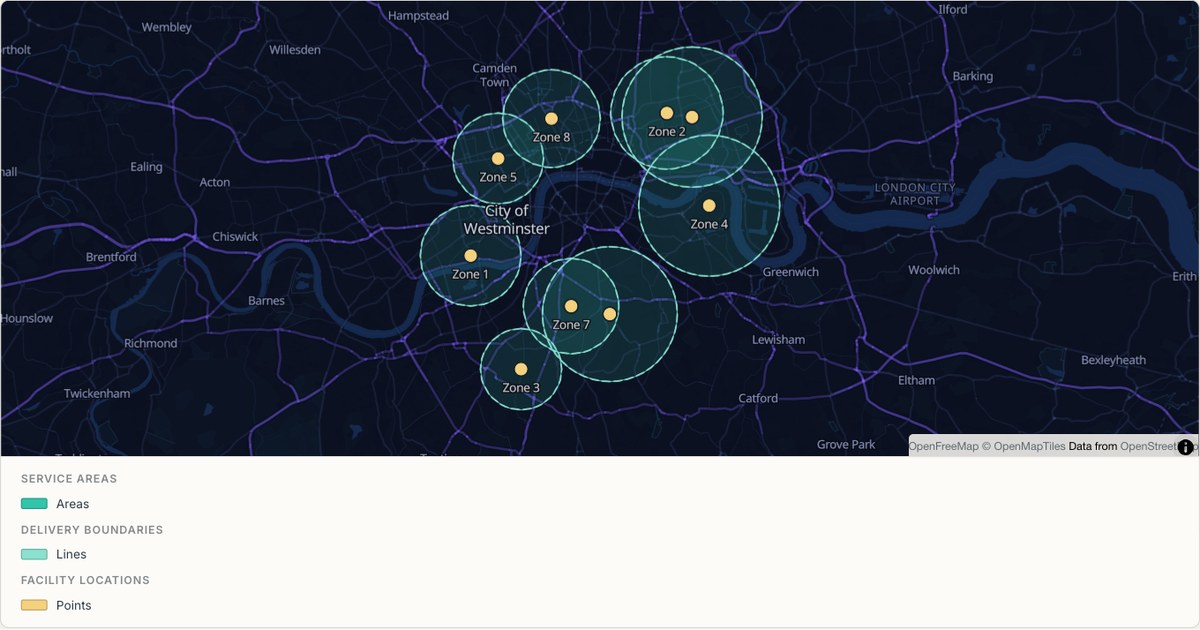This screenshot has height=630, width=1200.
Task: Click the "Chiswick" place label
Action: (235, 237)
